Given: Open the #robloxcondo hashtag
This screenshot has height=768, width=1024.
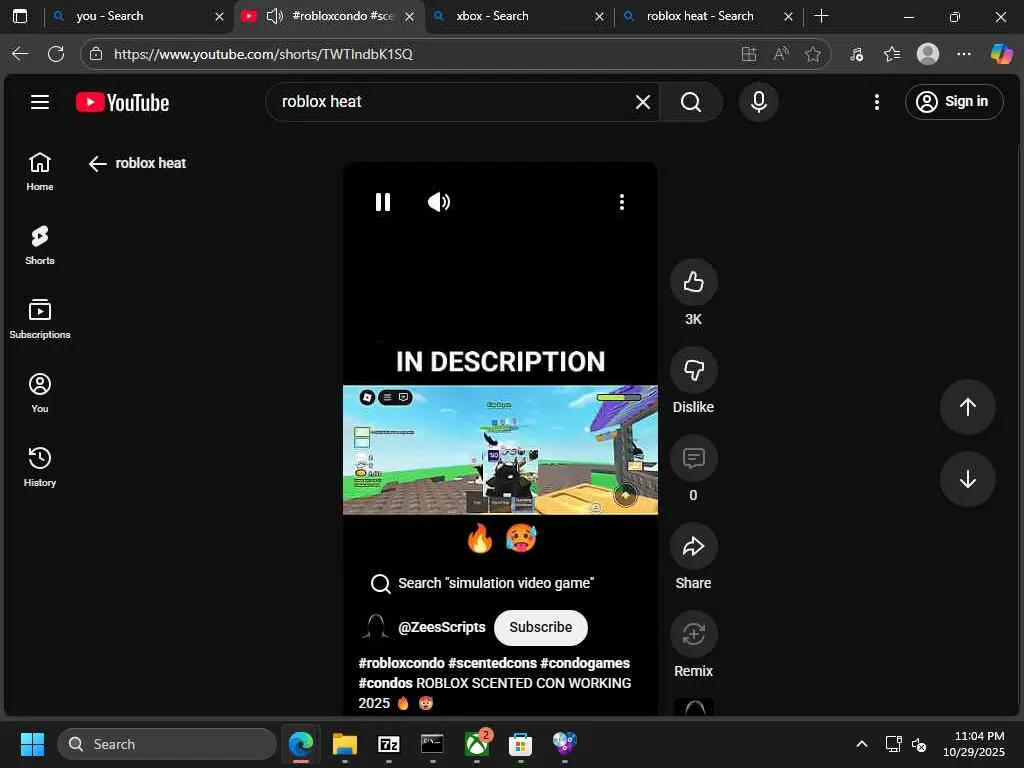Looking at the screenshot, I should click(x=401, y=663).
